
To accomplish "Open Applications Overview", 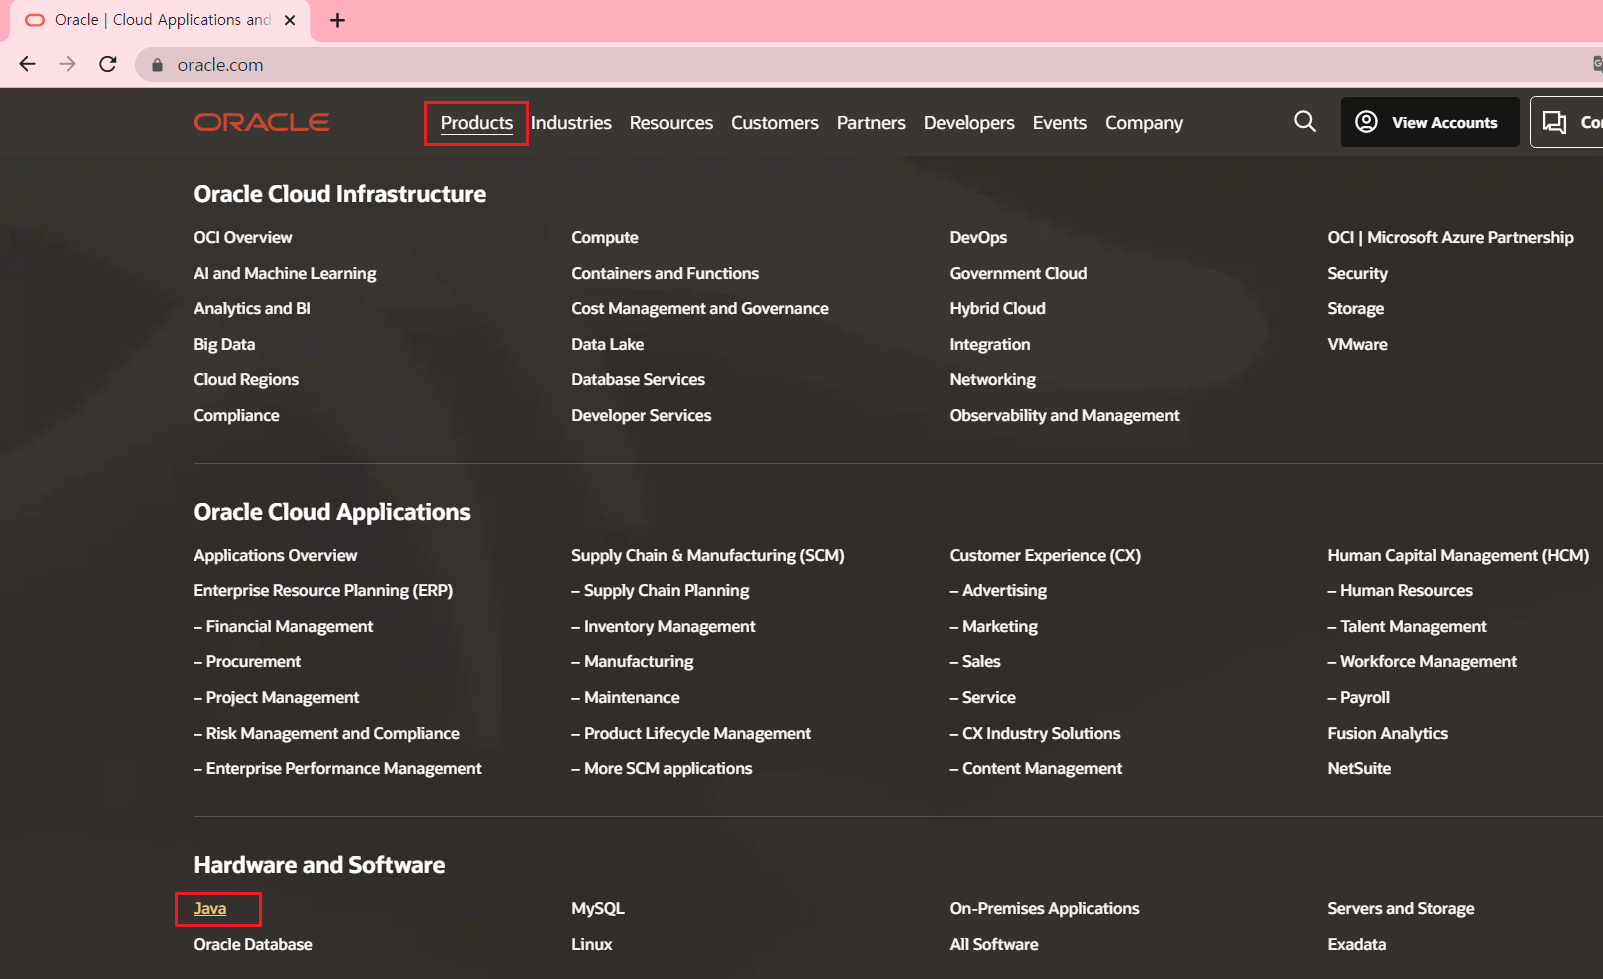I will tap(275, 555).
